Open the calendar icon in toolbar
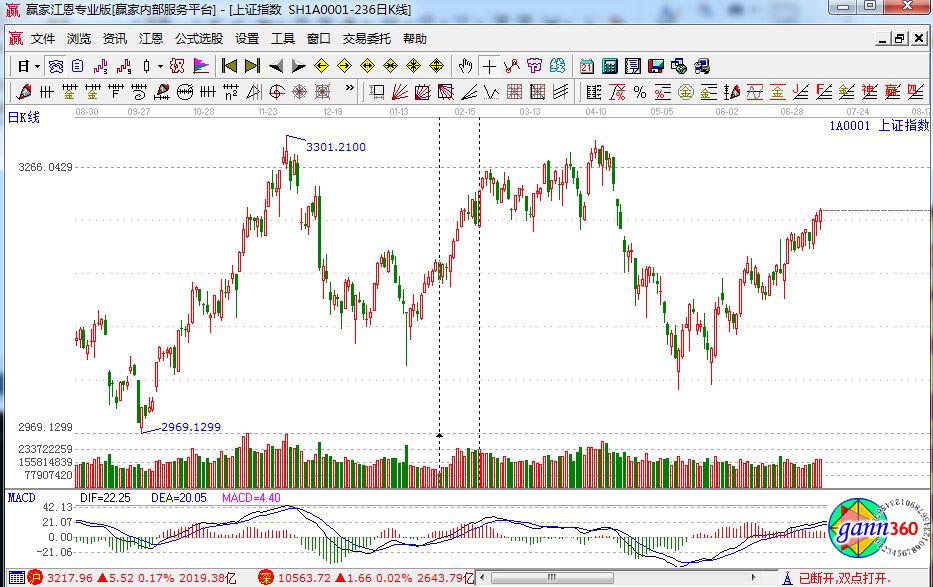Viewport: 933px width, 587px height. click(x=586, y=66)
